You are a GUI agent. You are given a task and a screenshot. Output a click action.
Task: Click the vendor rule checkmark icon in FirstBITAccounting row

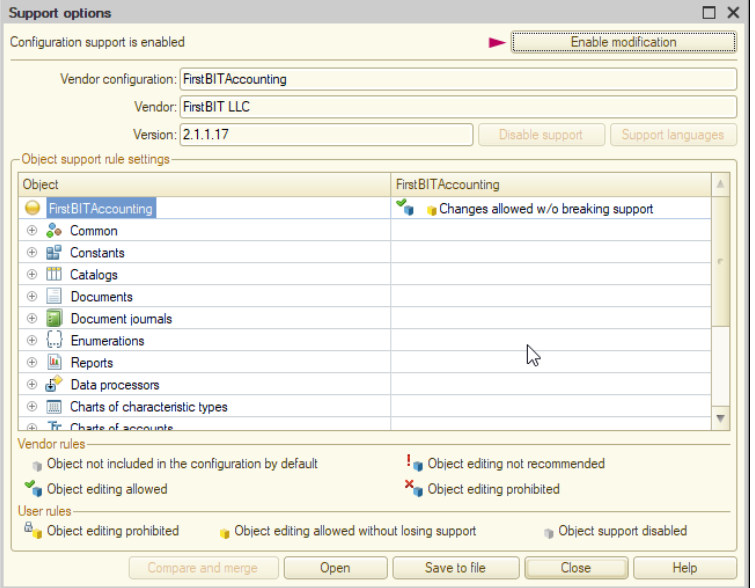tap(405, 207)
